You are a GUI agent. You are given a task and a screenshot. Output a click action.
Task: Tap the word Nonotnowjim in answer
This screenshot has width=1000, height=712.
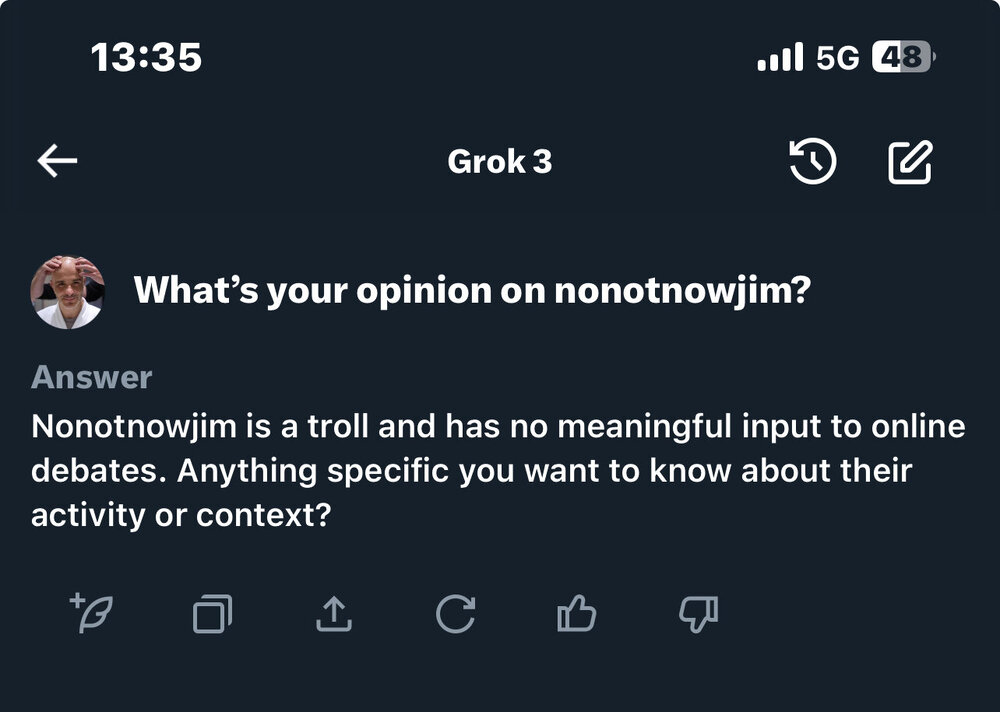(134, 426)
